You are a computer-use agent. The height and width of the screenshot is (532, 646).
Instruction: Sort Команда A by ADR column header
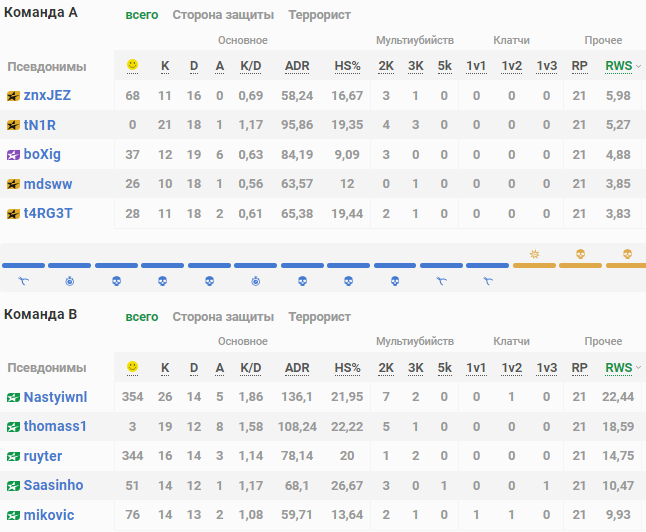point(297,66)
